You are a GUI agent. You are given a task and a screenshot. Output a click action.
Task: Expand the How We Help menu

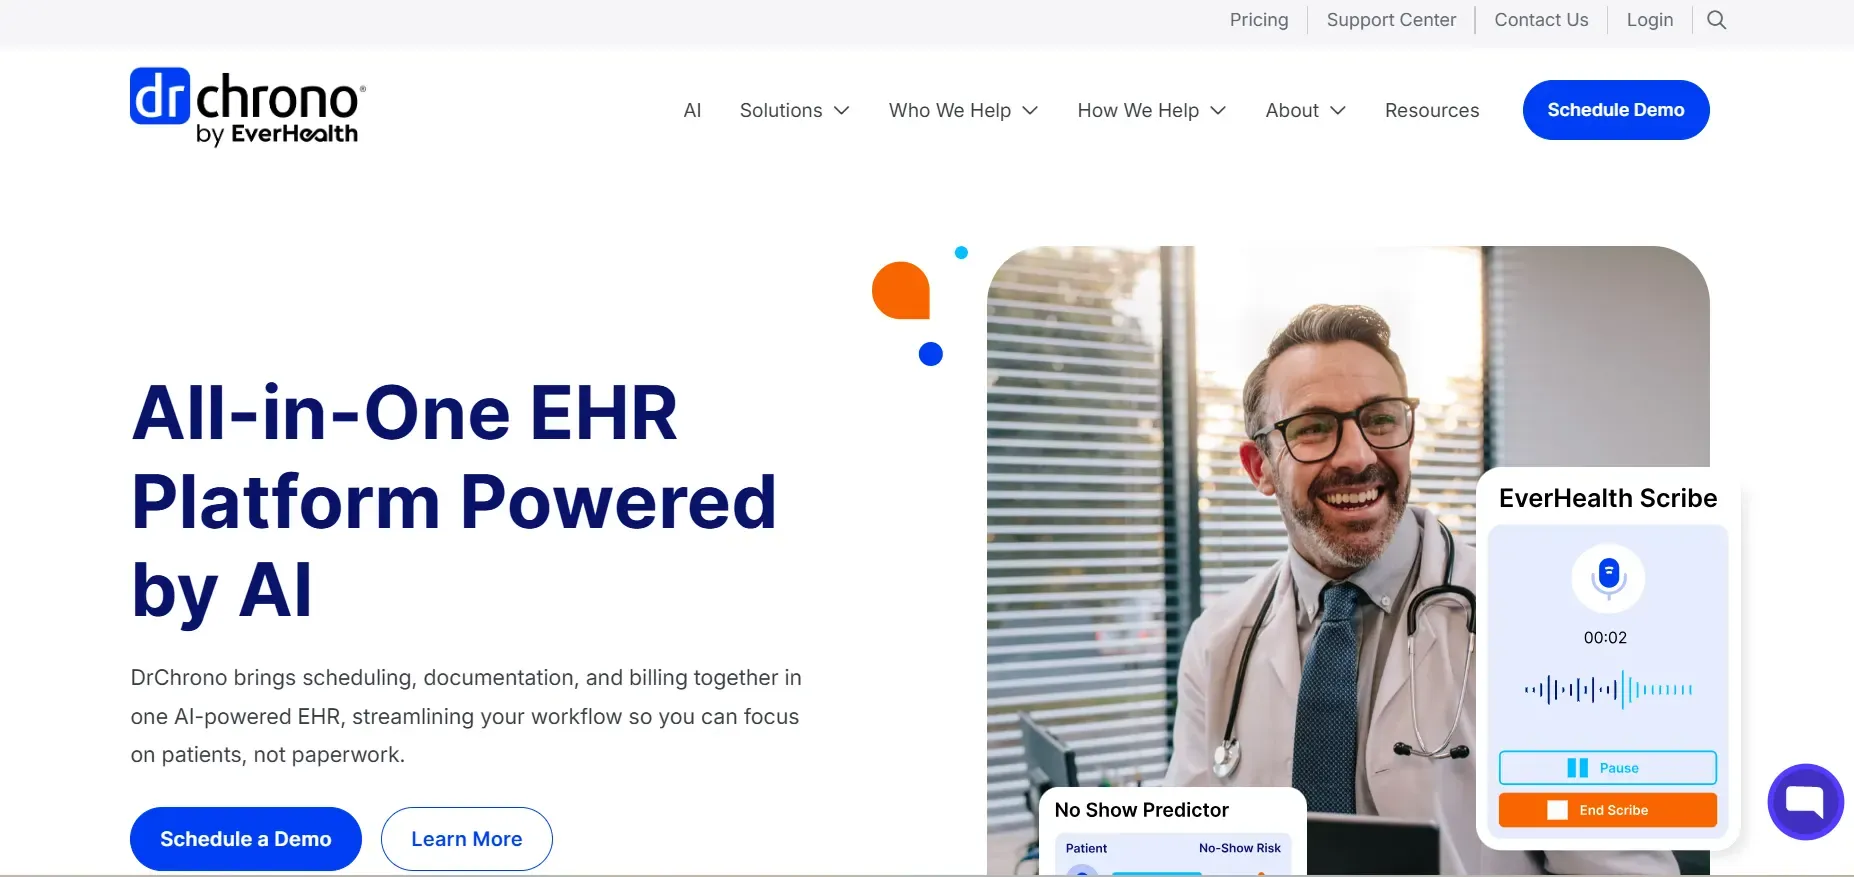click(x=1151, y=110)
